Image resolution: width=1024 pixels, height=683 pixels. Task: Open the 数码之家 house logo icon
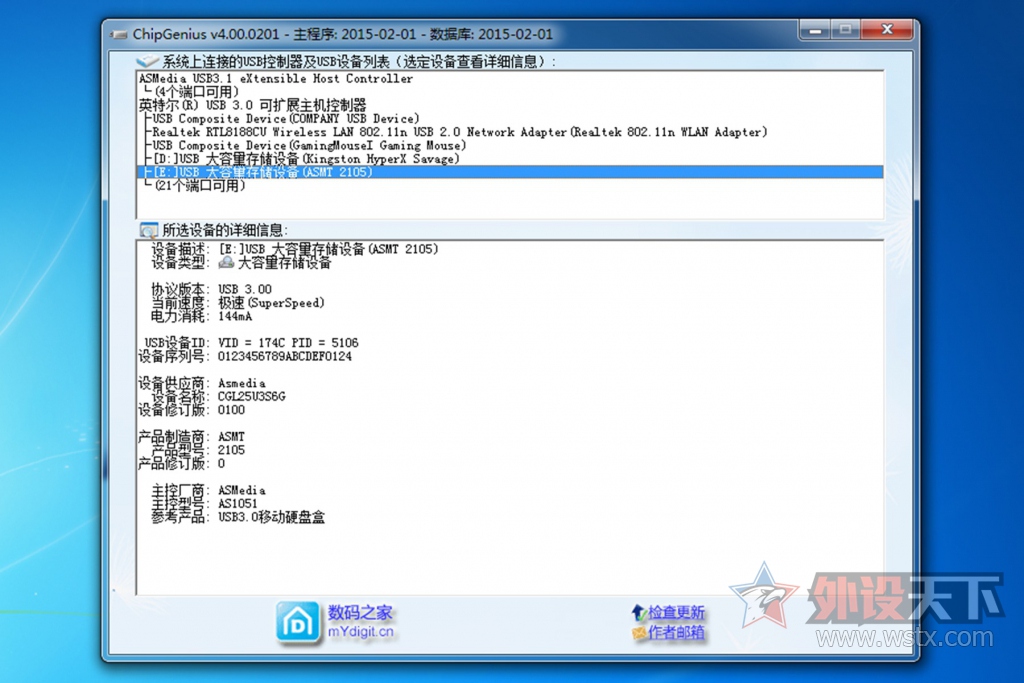click(298, 622)
